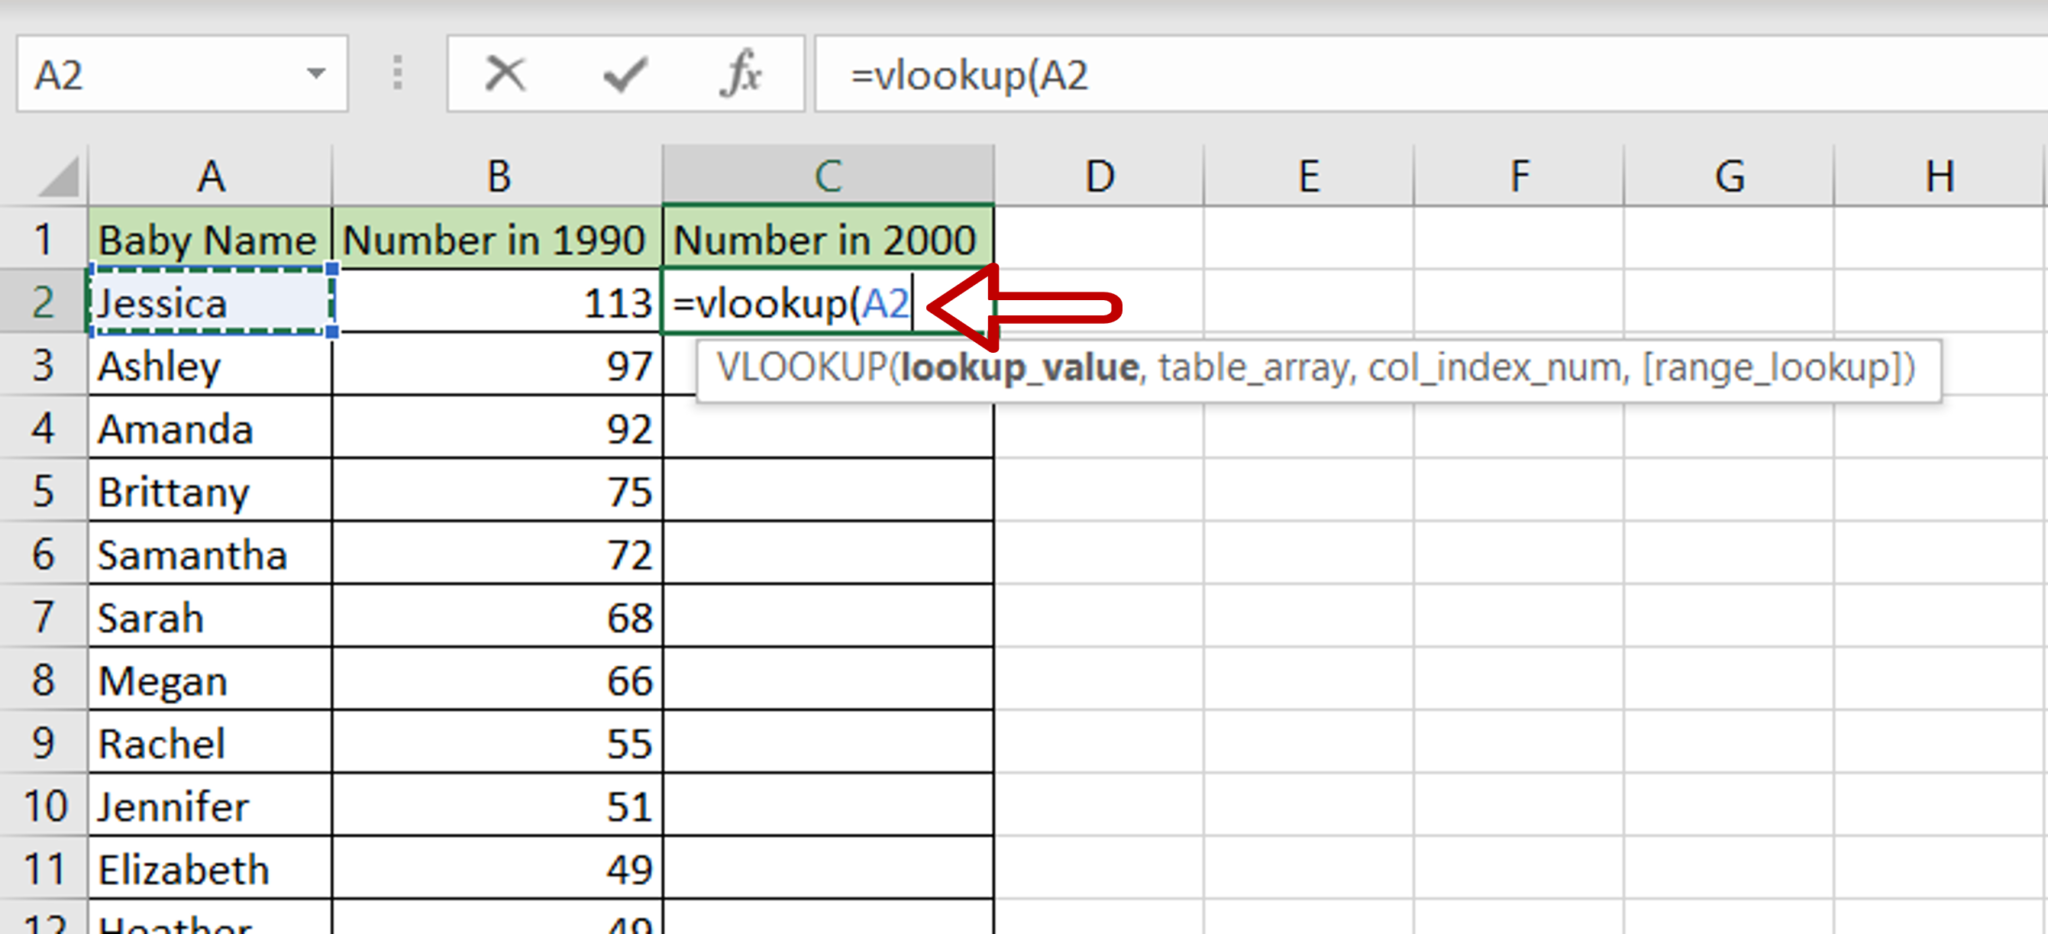Click the 'Number in 1990' header cell
This screenshot has height=934, width=2048.
tap(497, 238)
